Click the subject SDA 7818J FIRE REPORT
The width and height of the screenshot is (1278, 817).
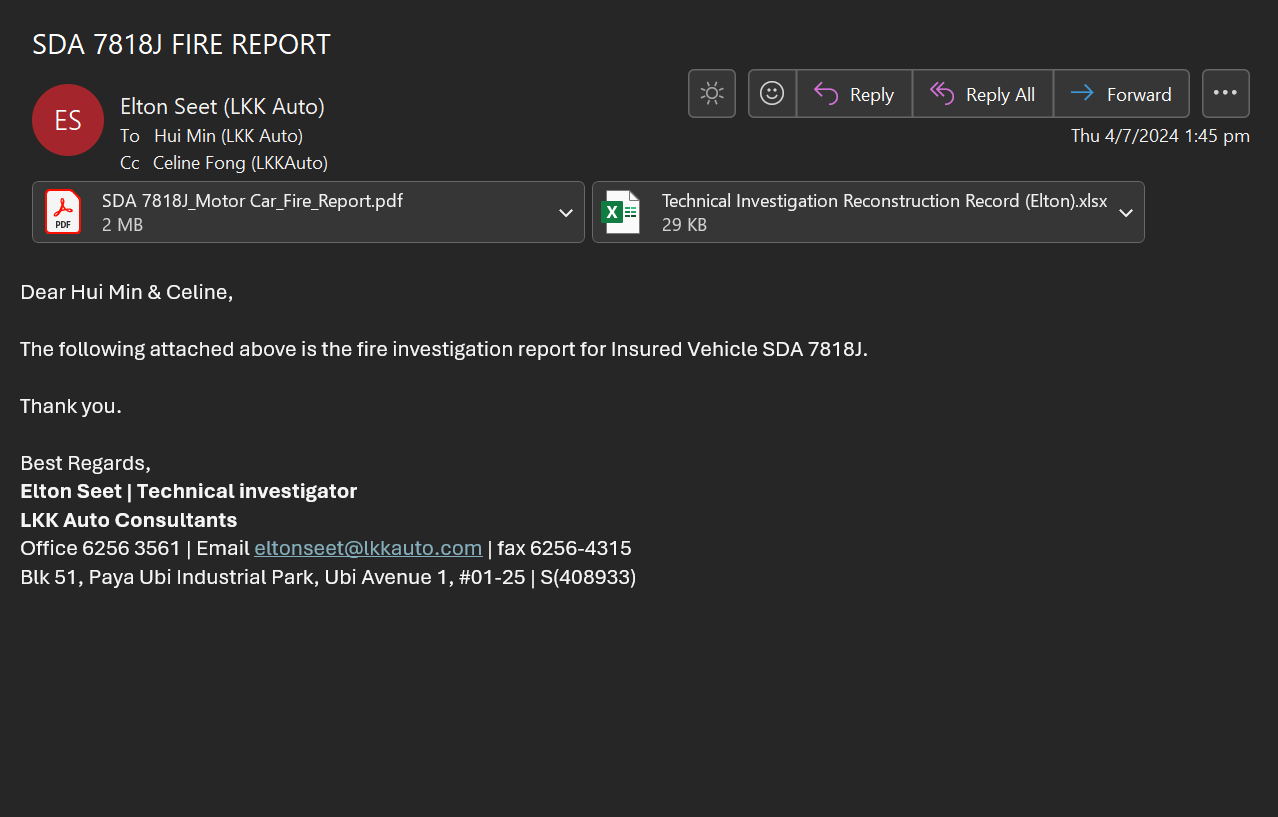pyautogui.click(x=181, y=45)
